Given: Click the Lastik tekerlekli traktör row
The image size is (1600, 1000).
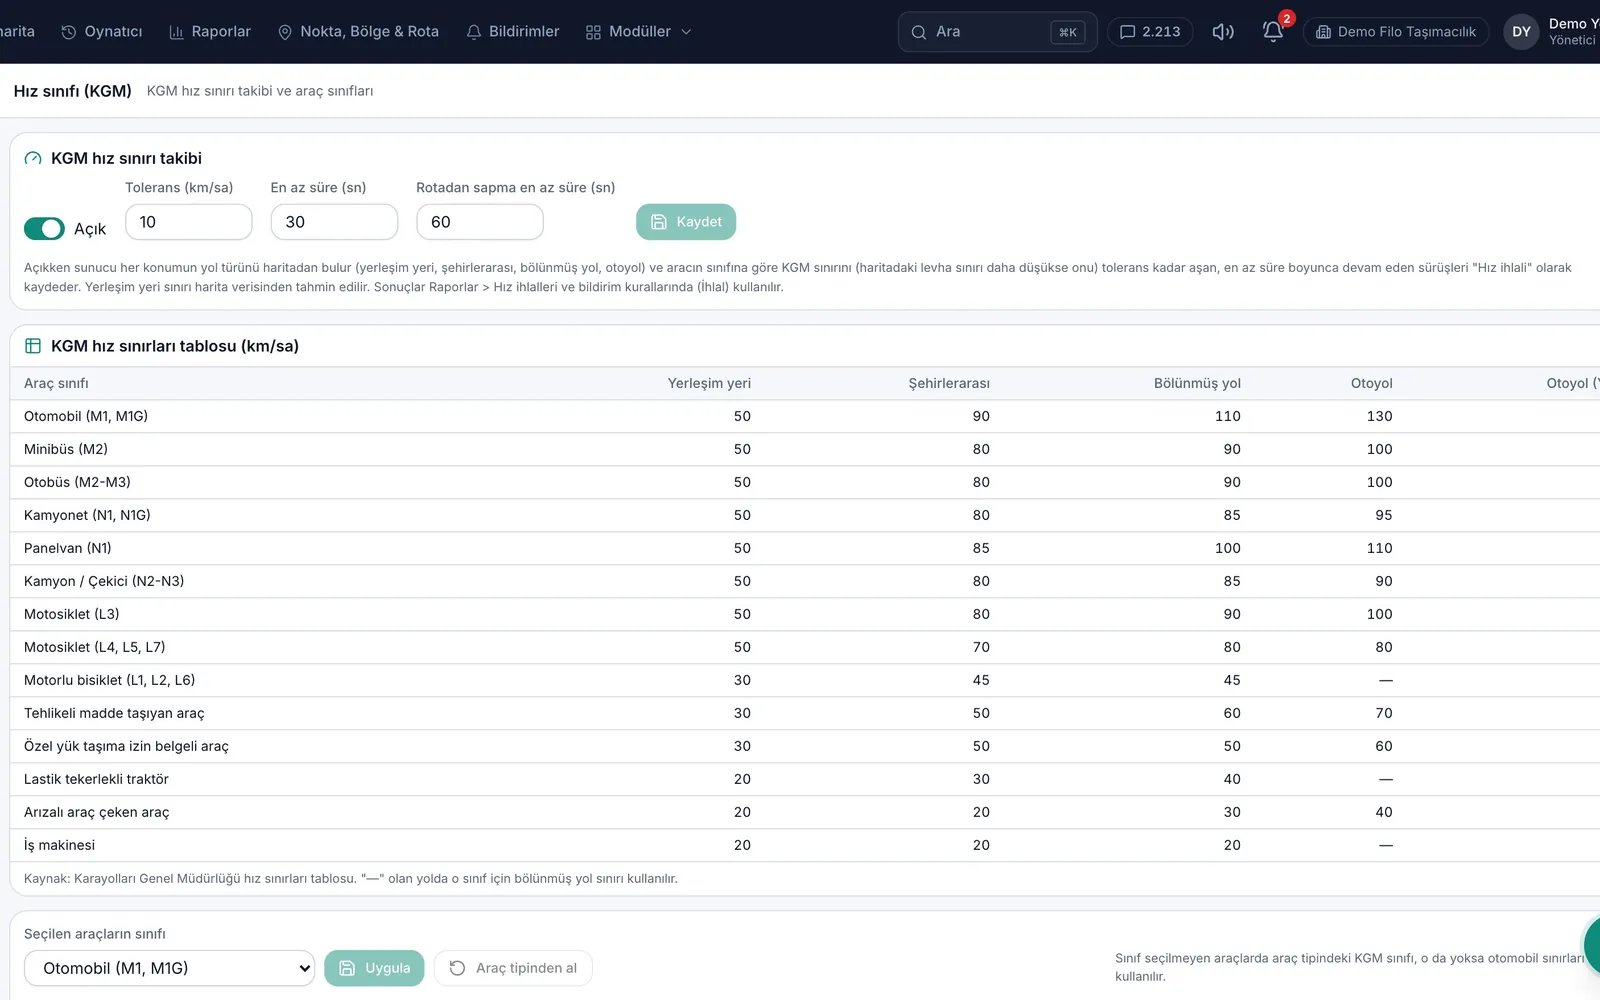Looking at the screenshot, I should click(805, 779).
